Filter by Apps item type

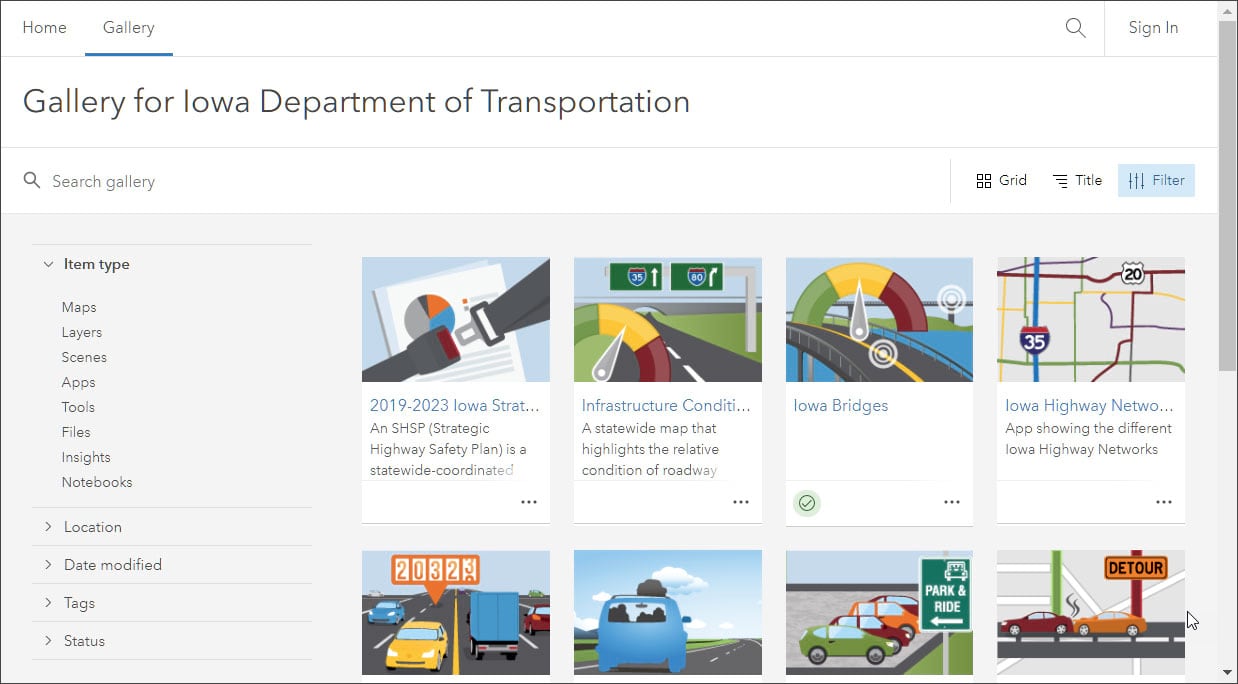[x=78, y=382]
